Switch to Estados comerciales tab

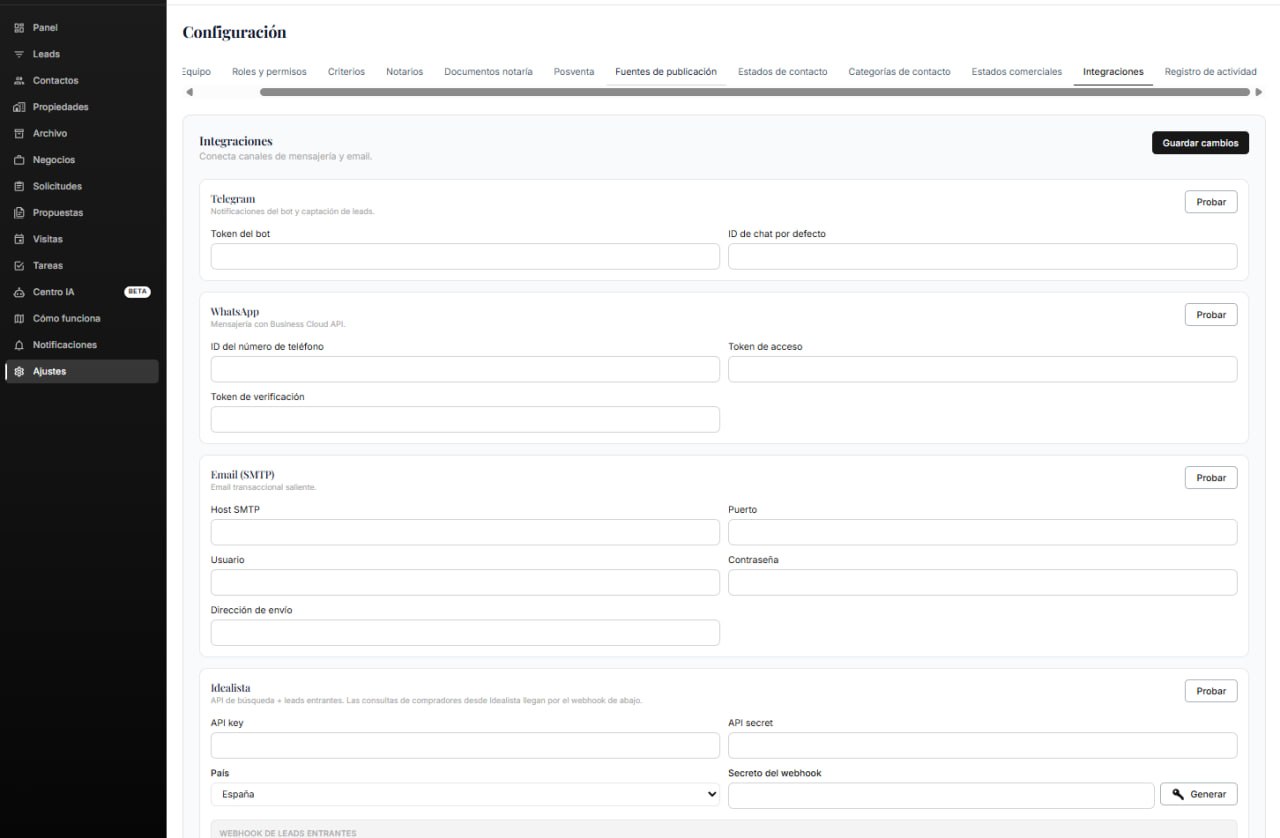coord(1016,72)
